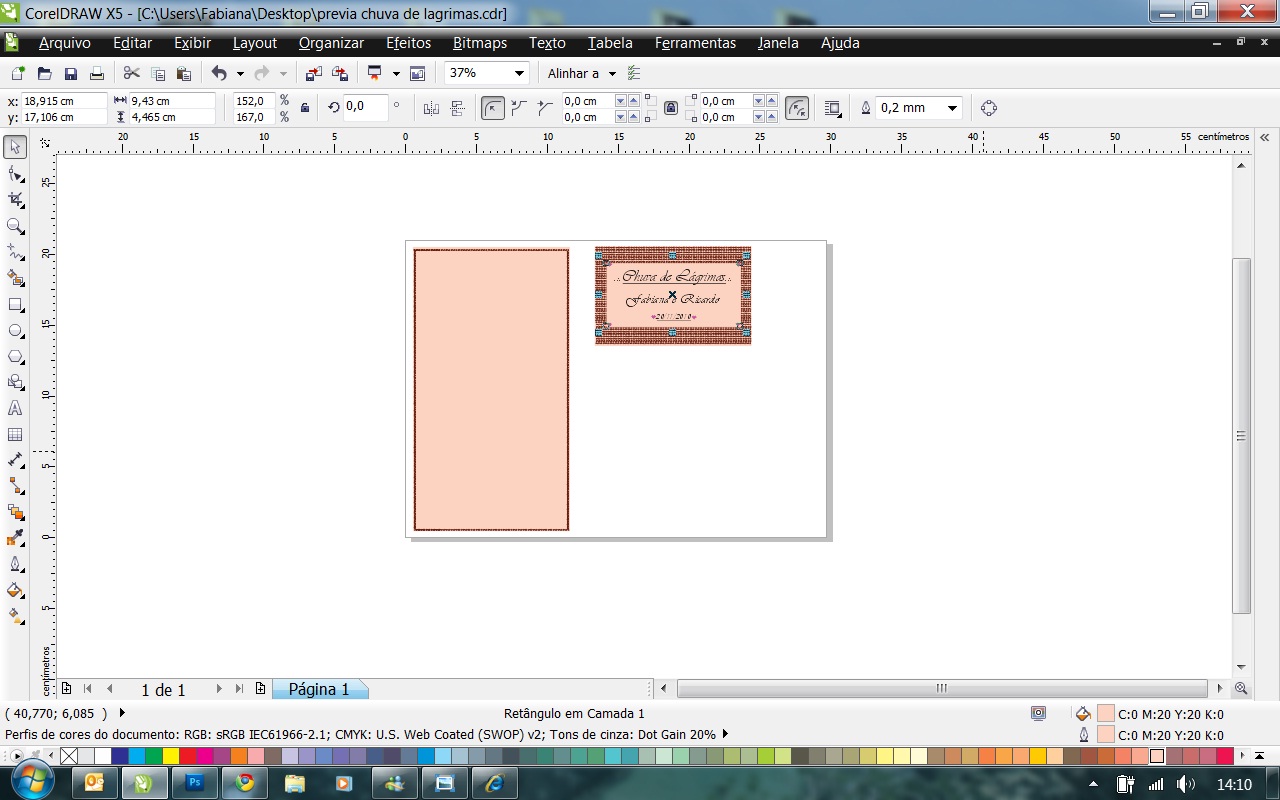
Task: Copy the selected object
Action: [x=157, y=73]
